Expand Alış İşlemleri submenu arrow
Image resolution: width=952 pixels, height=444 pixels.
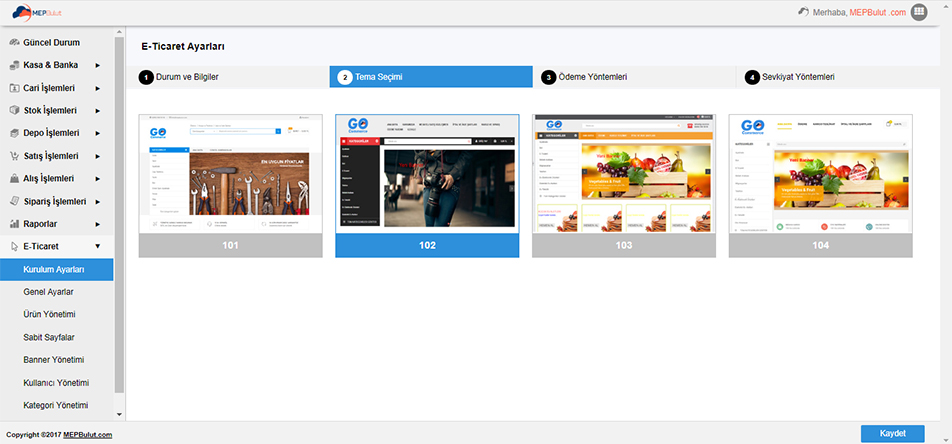pos(98,179)
